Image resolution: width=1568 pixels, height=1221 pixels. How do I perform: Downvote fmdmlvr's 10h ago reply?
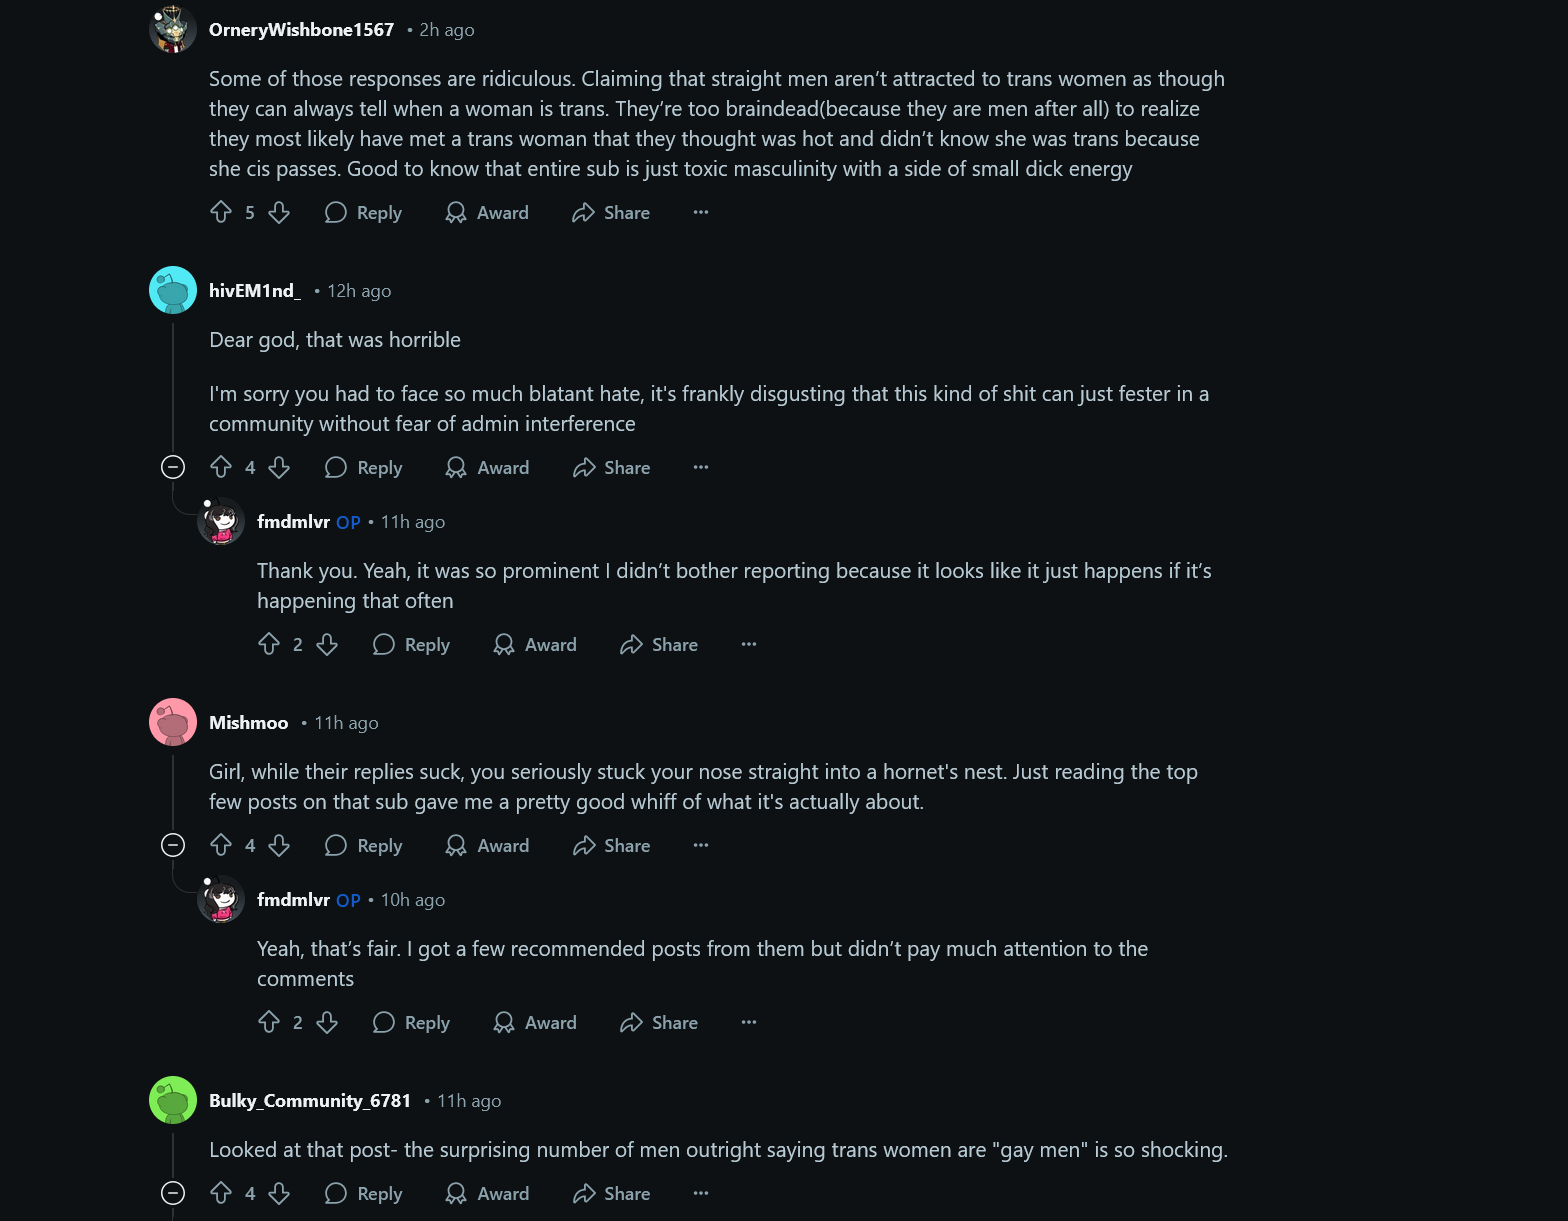[x=327, y=1022]
